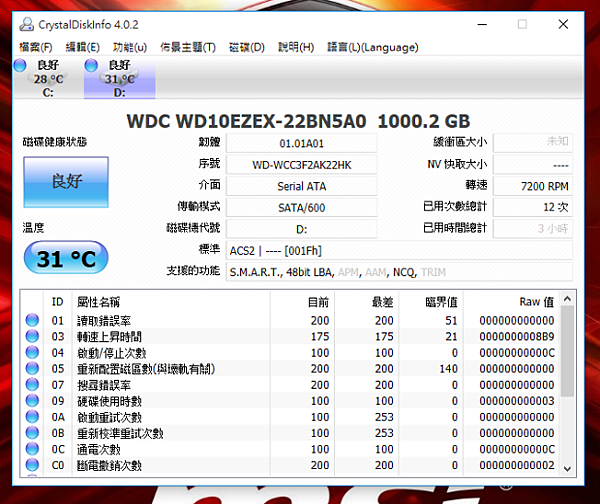Click the ID column header
600x504 pixels.
57,302
